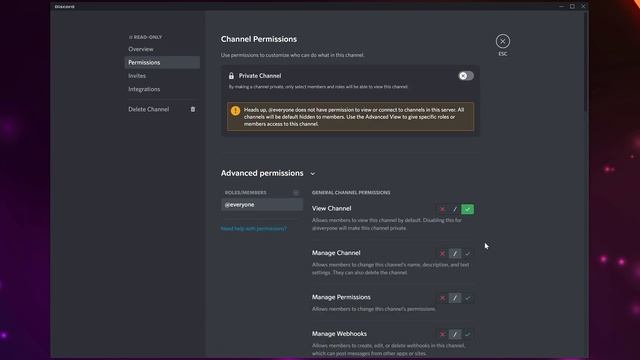Click the Manage Channel permission name
This screenshot has height=360, width=640.
click(336, 253)
